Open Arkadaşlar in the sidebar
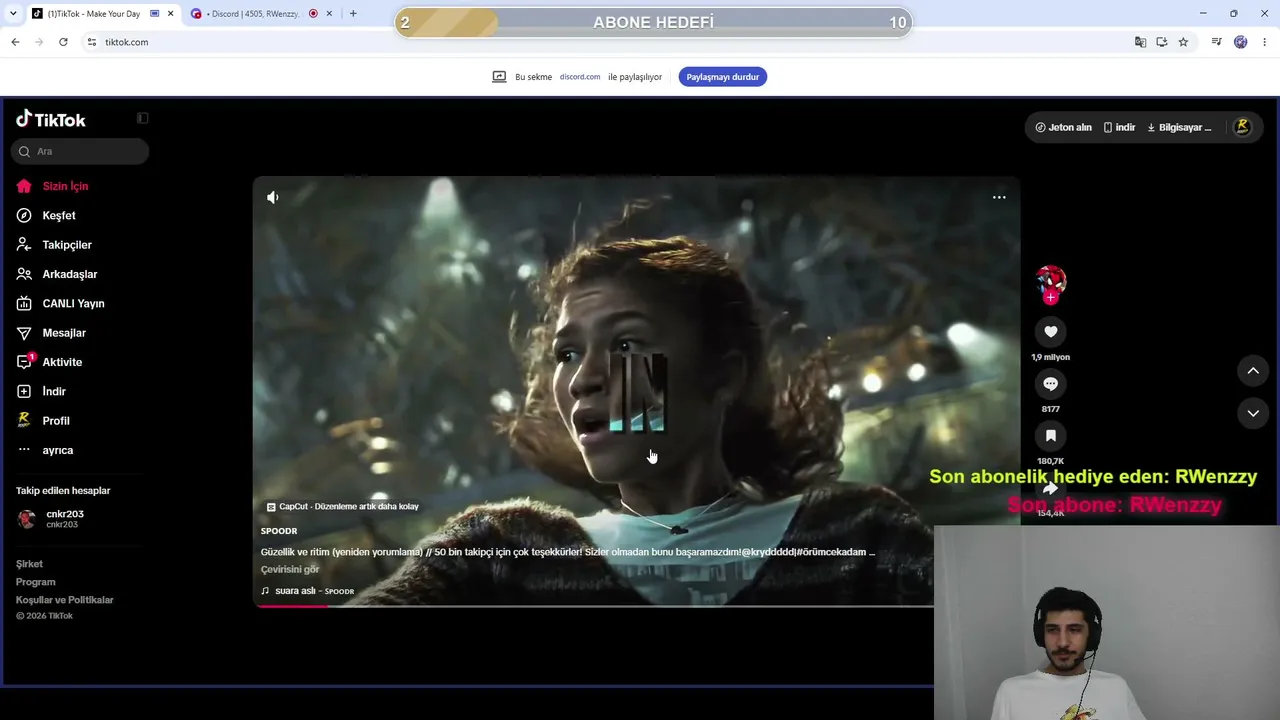1280x720 pixels. click(x=57, y=274)
